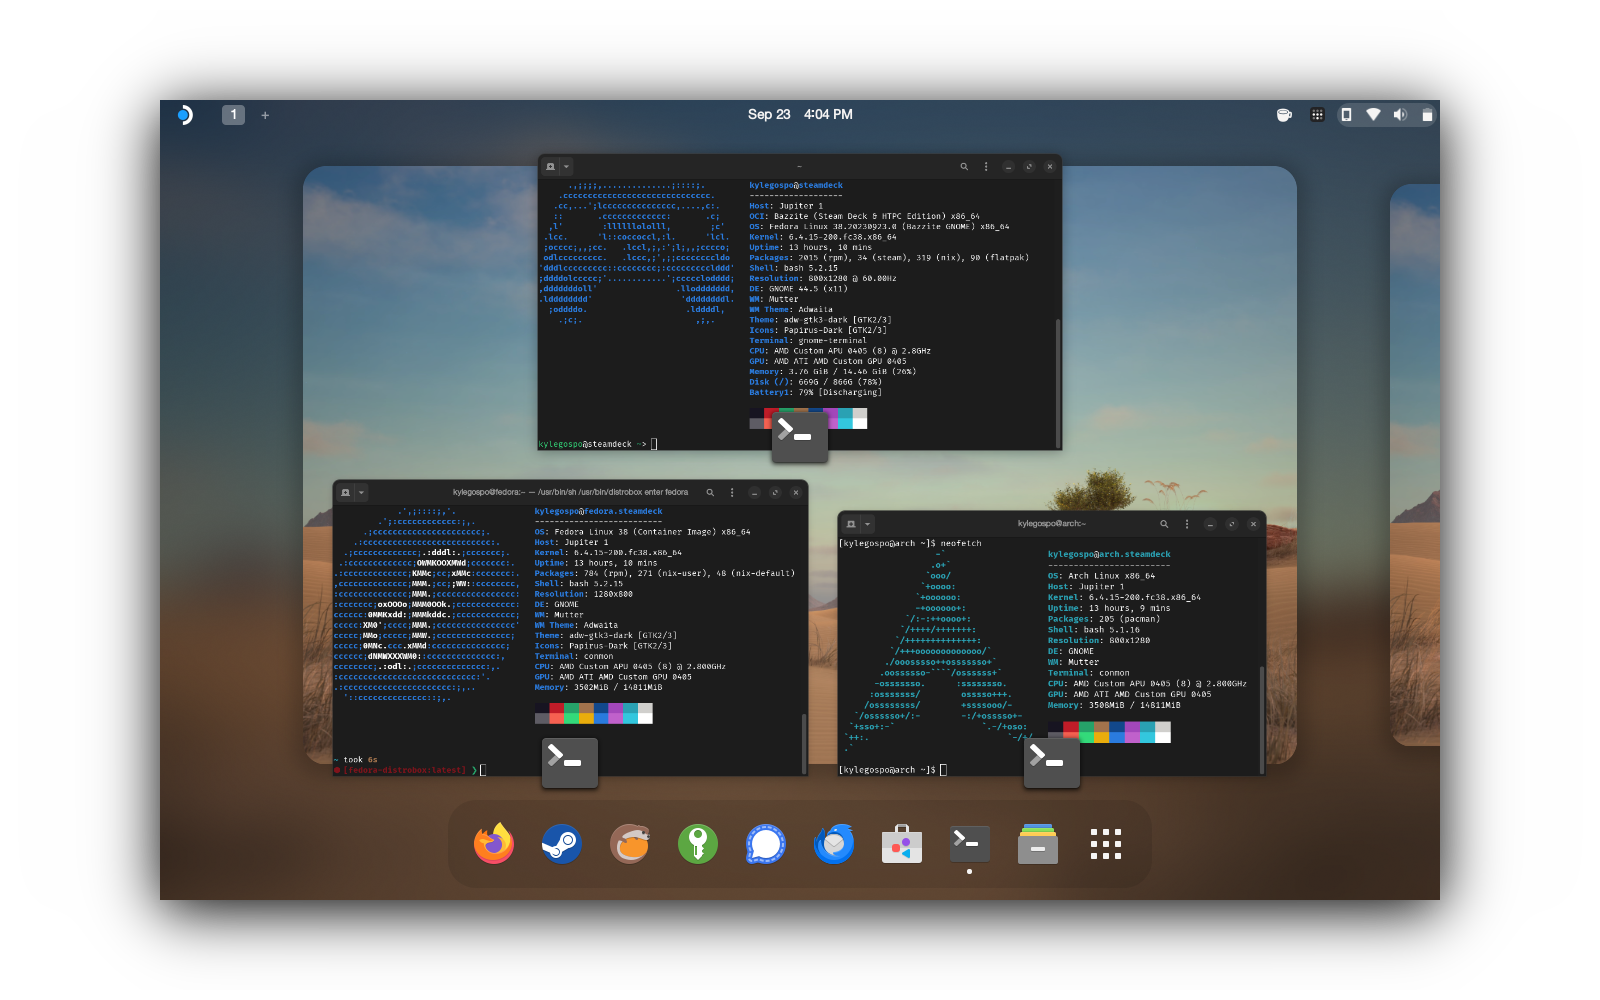The image size is (1600, 1000).
Task: Click the fedora terminal title bar text
Action: 570,492
